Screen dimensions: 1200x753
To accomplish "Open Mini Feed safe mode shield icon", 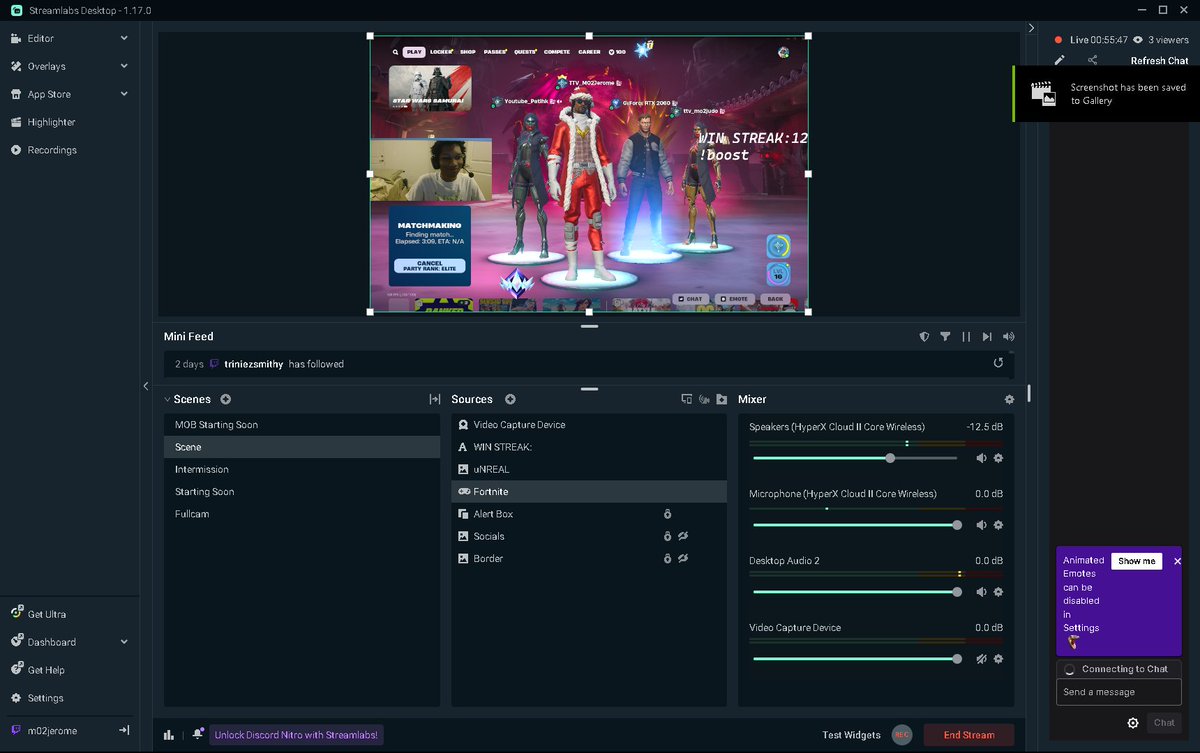I will (x=925, y=337).
